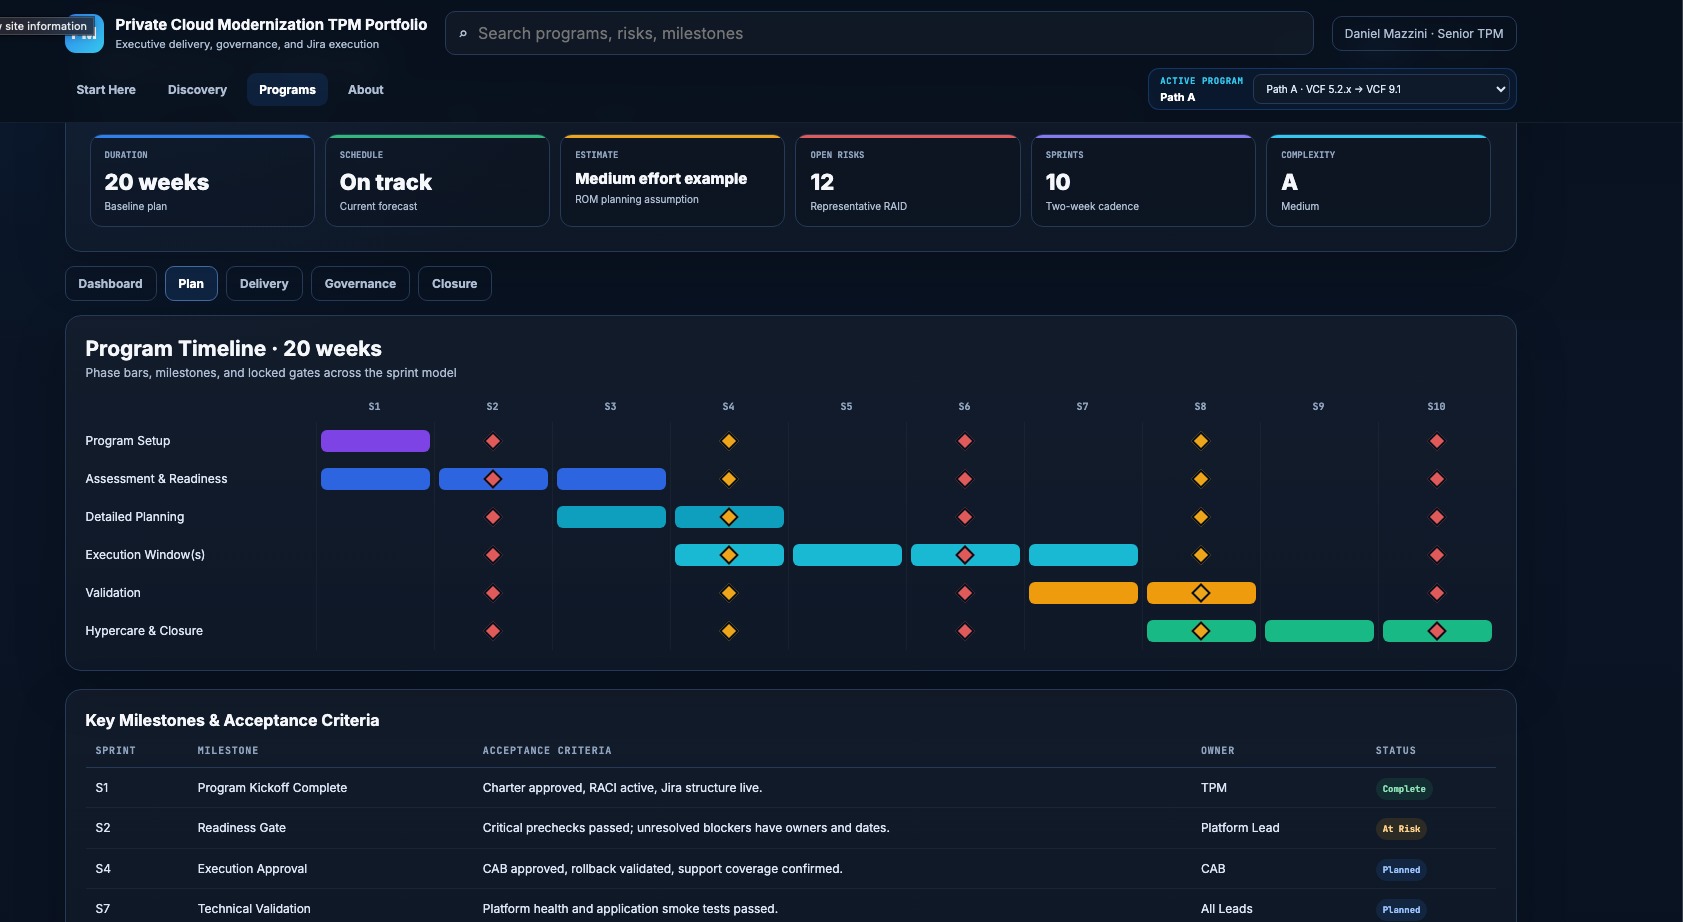Click the orange Validation bar in S7
Viewport: 1683px width, 922px height.
1083,593
